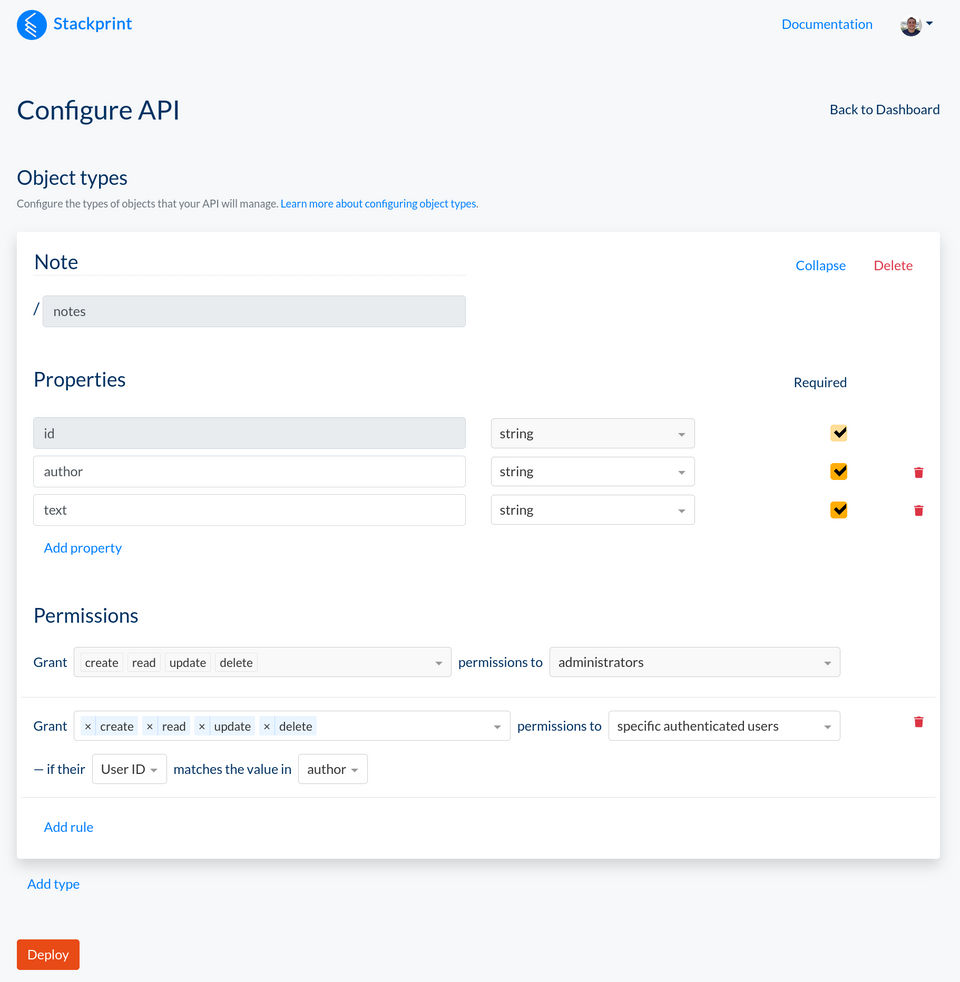Collapse the Note object type
The width and height of the screenshot is (960, 982).
click(820, 266)
